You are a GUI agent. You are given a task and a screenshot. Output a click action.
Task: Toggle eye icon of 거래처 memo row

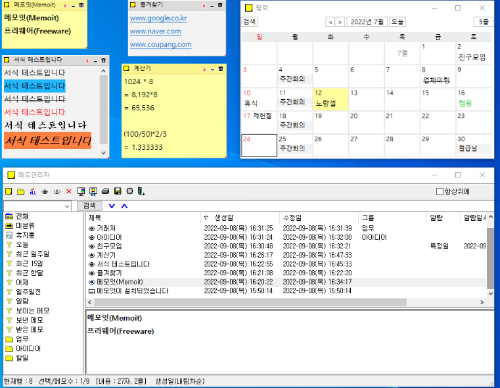91,228
